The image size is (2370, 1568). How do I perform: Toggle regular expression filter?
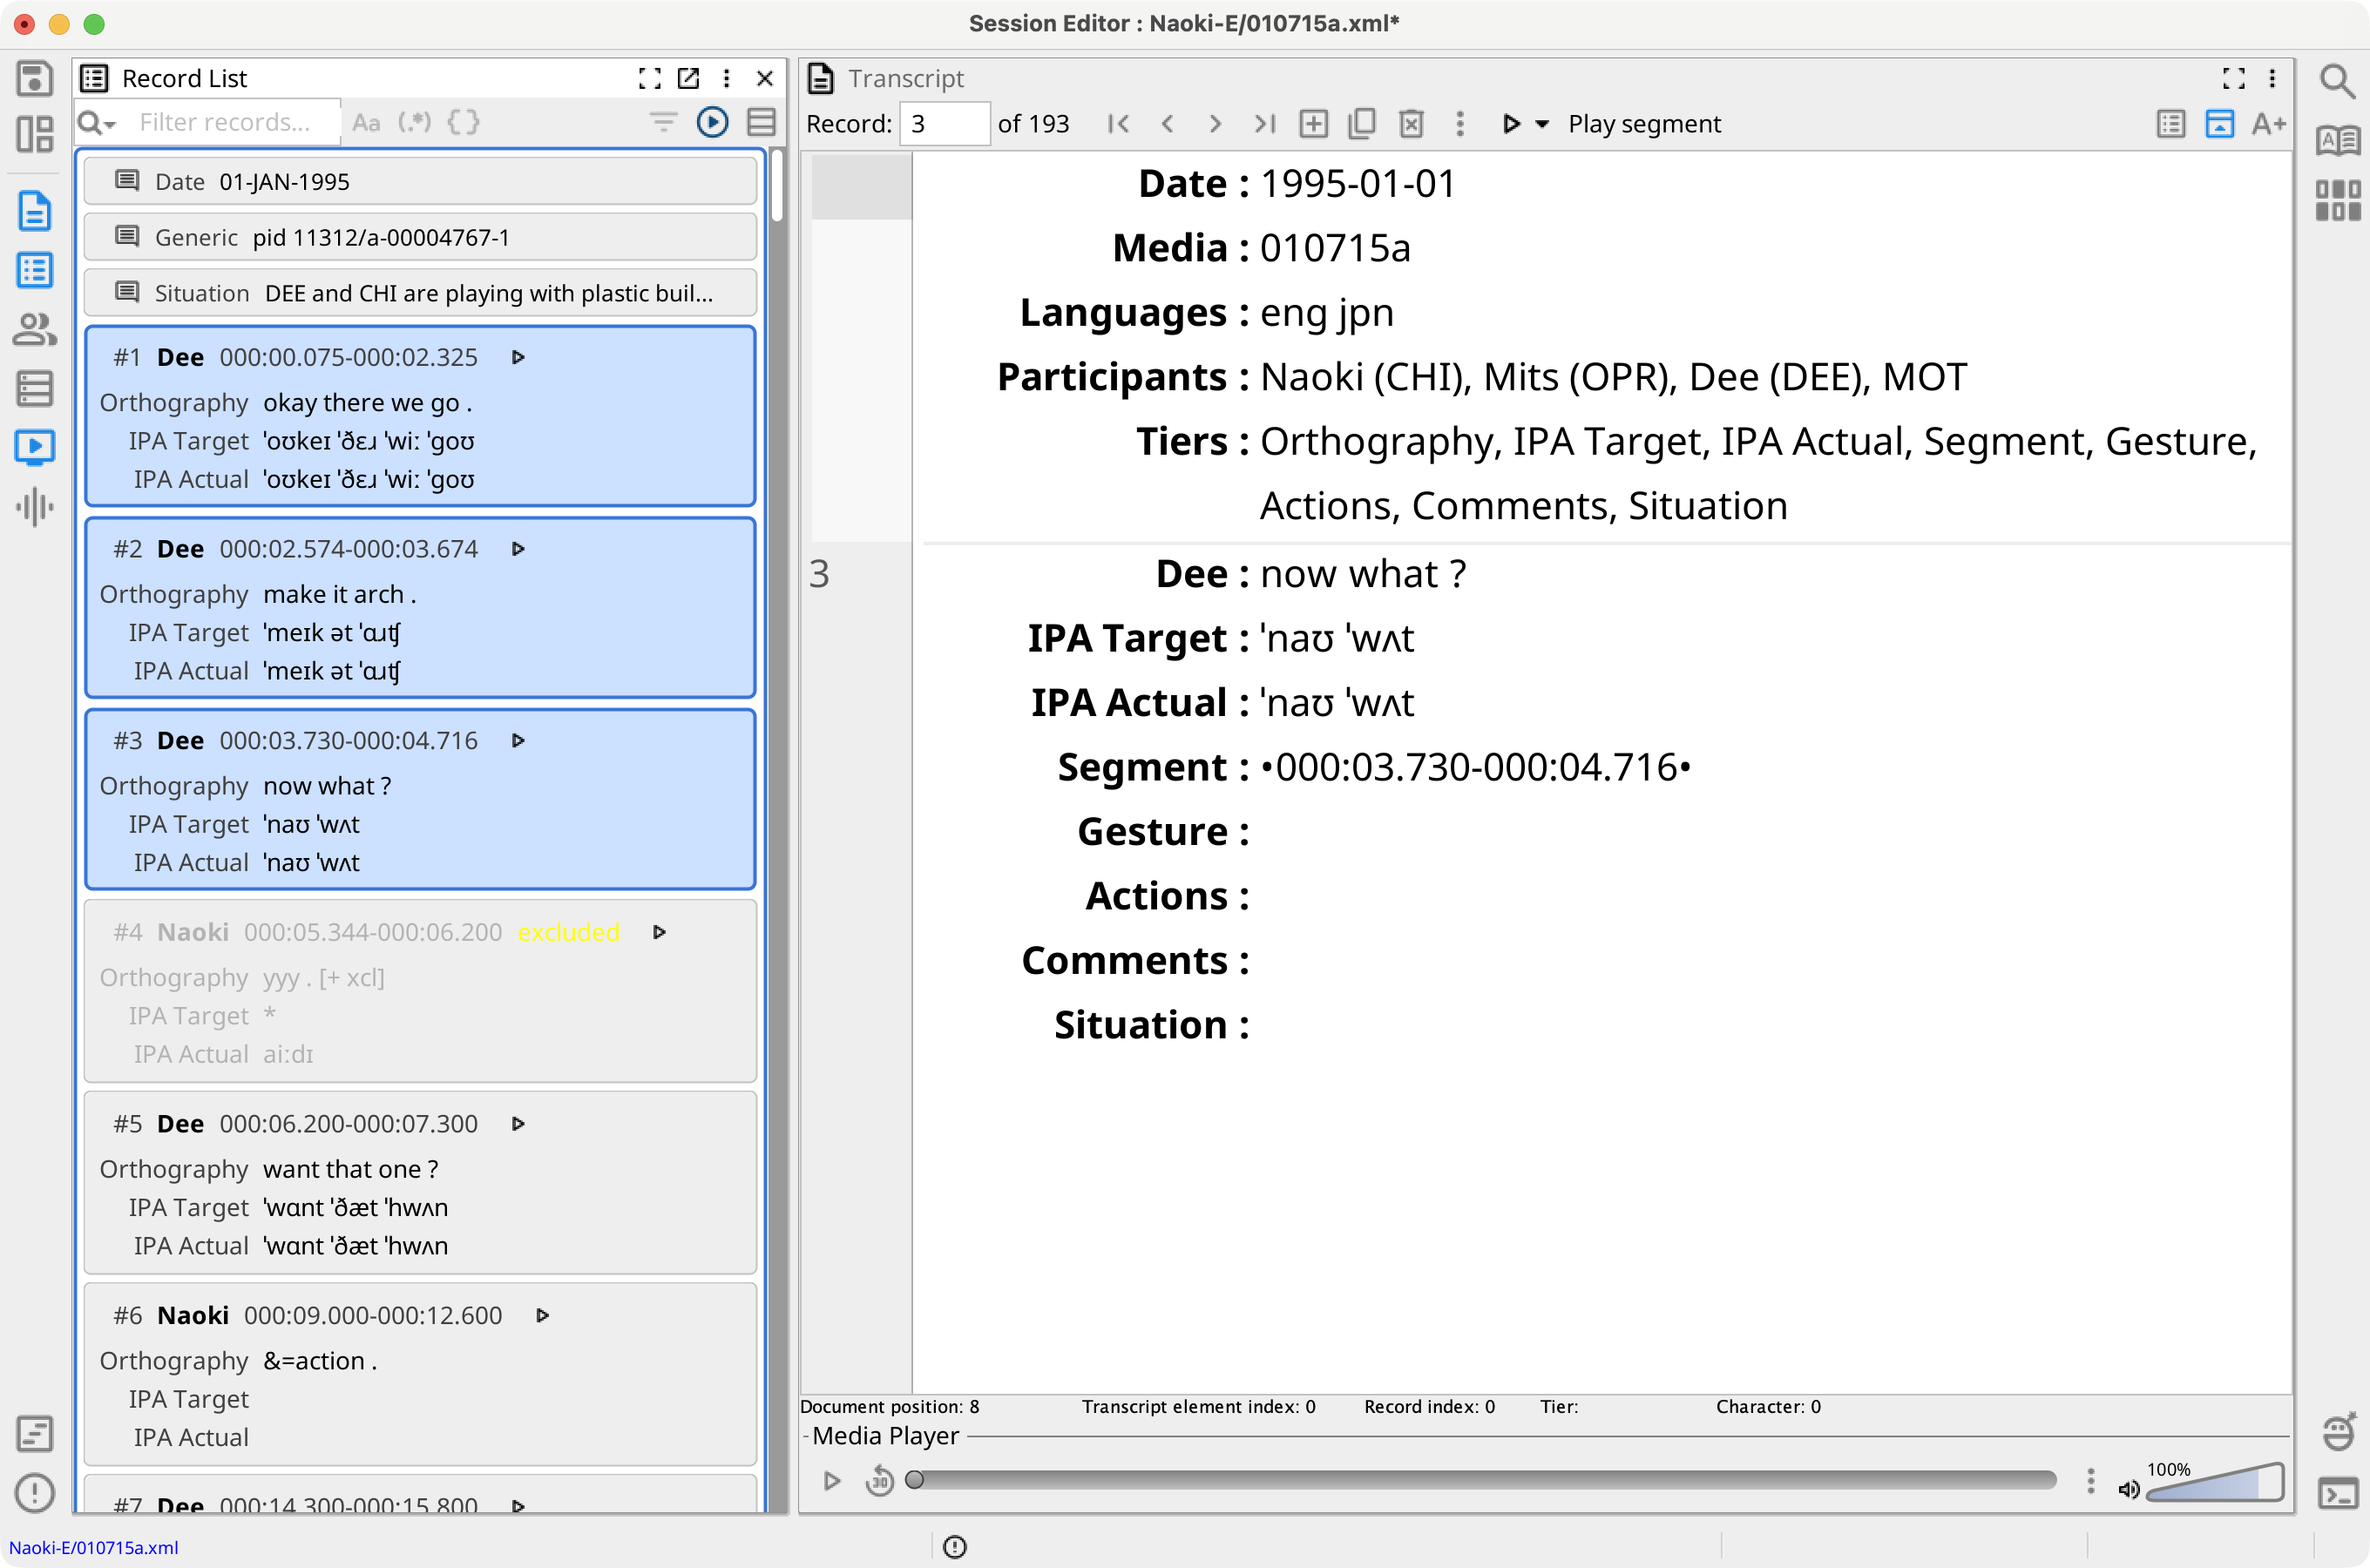[414, 122]
